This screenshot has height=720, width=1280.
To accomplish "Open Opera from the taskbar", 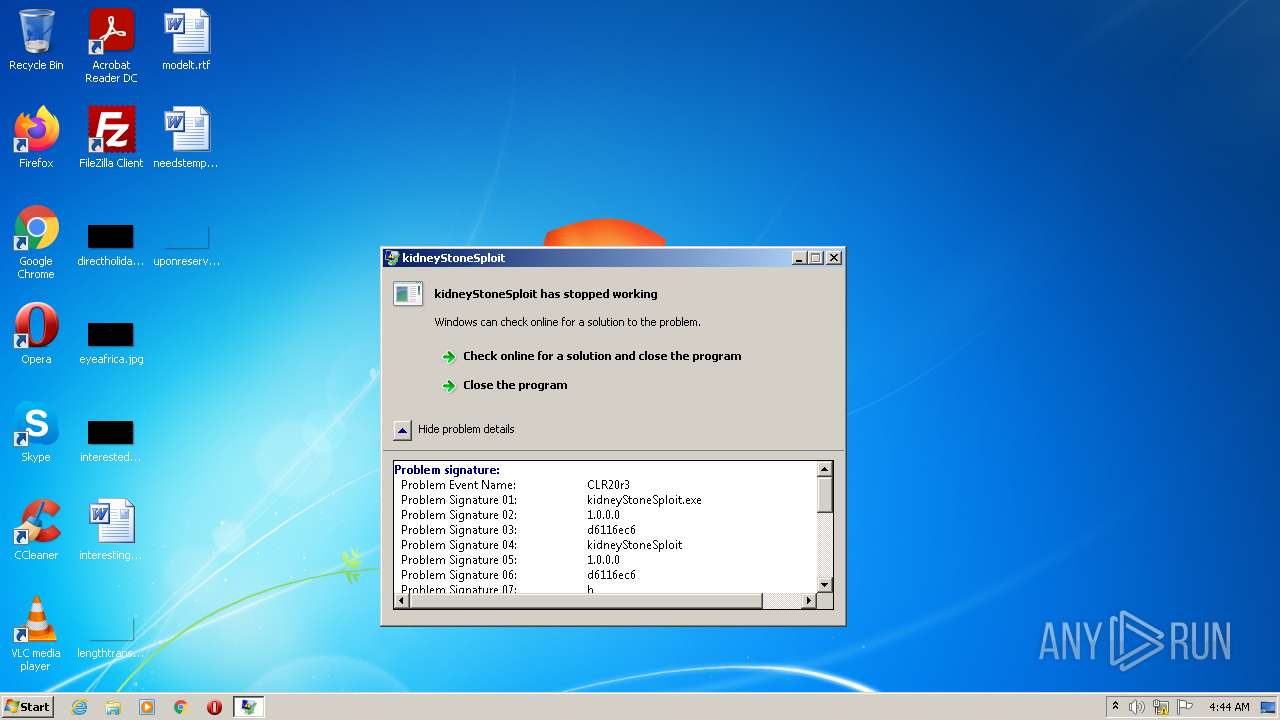I will [214, 707].
